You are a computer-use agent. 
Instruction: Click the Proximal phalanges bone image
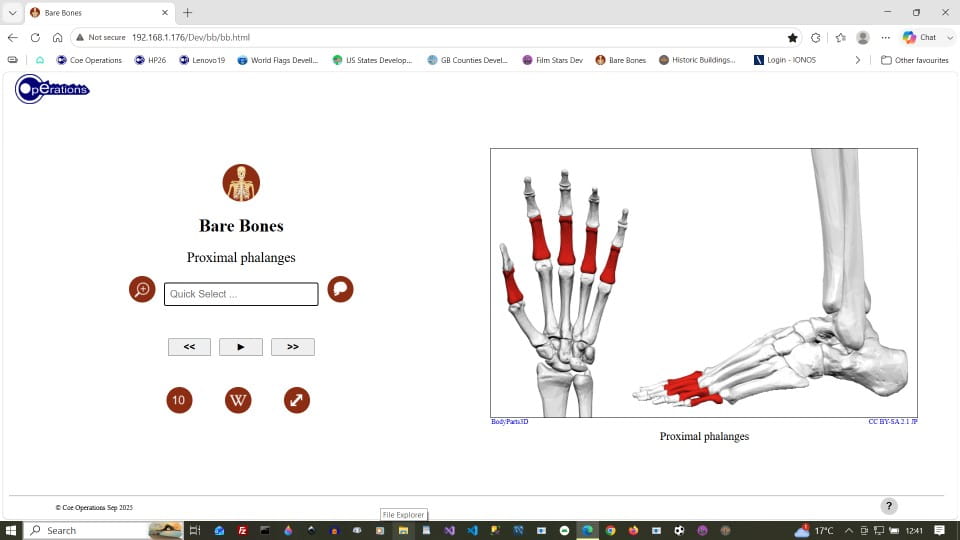click(704, 283)
